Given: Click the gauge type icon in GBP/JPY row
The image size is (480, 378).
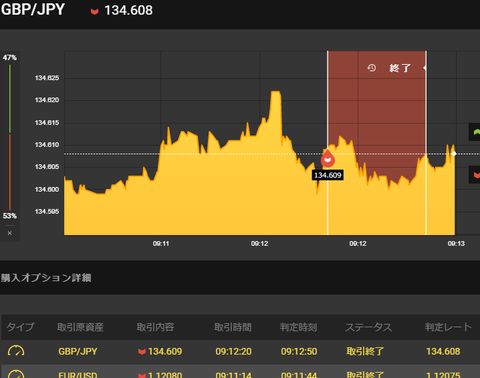Looking at the screenshot, I should coord(16,351).
